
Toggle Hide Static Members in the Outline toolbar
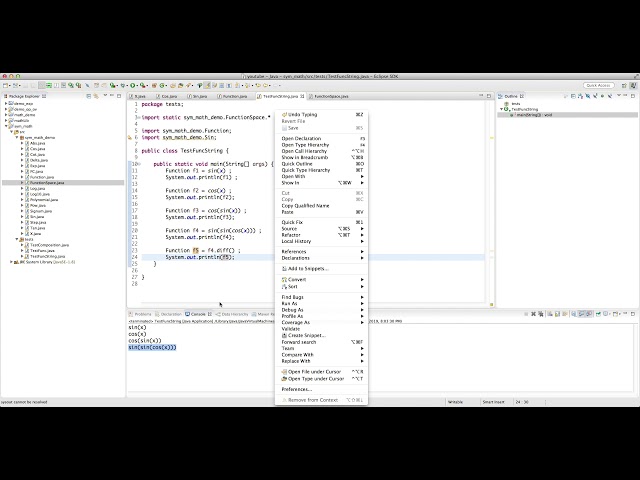click(x=595, y=96)
